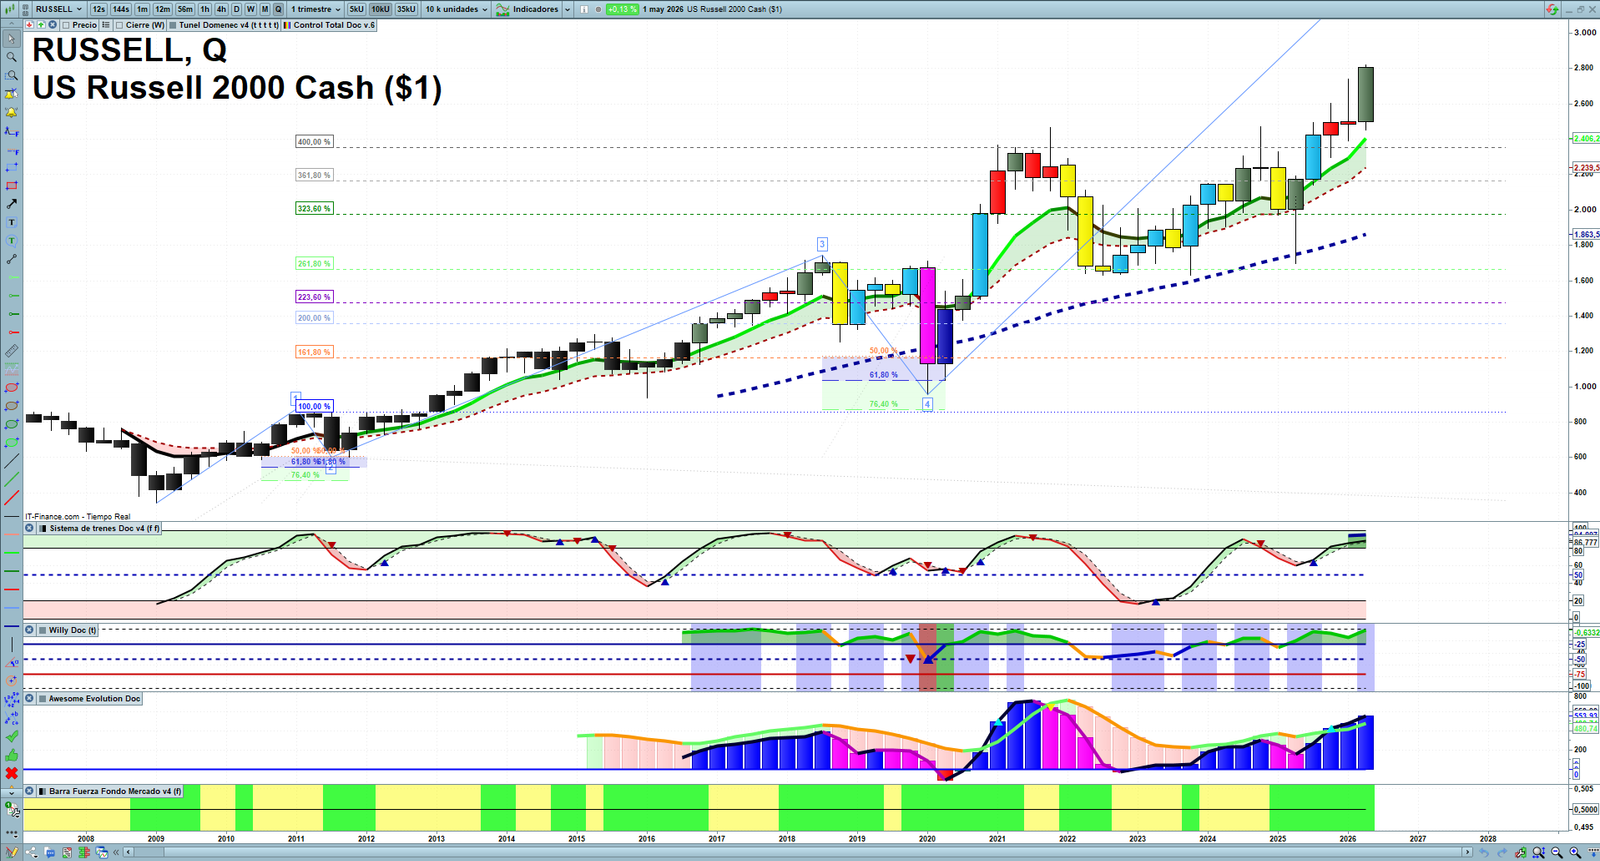Select the 10kU history button
Image resolution: width=1600 pixels, height=861 pixels.
[x=381, y=9]
